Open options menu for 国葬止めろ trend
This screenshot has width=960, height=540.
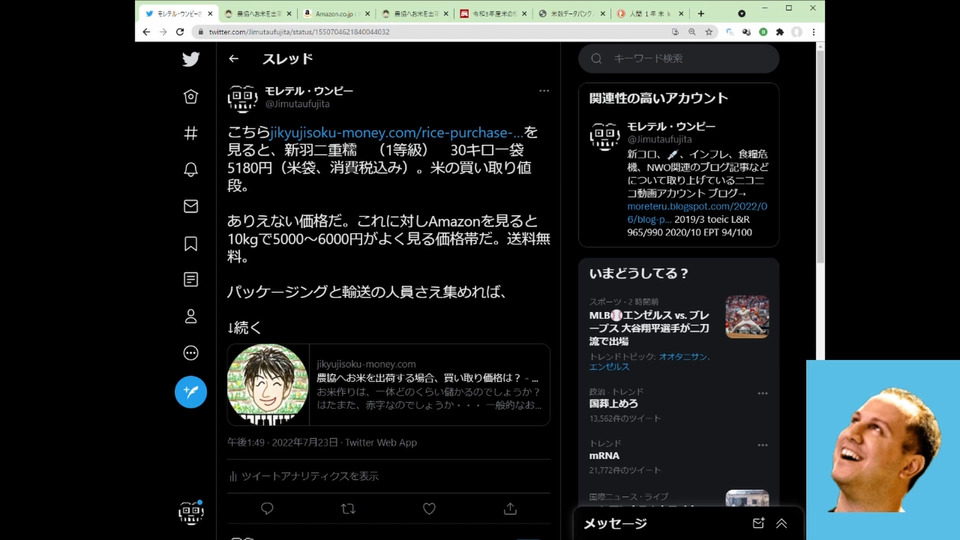click(762, 393)
